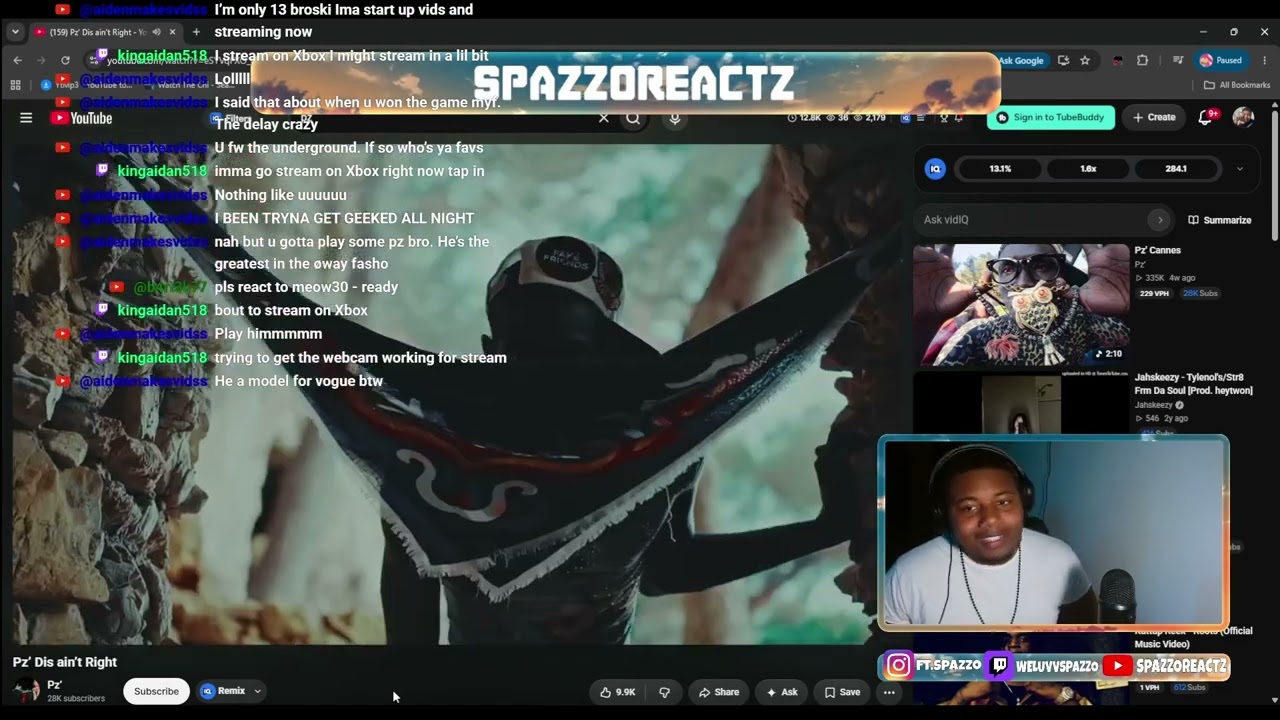This screenshot has width=1280, height=720.
Task: Like the video with 9.9K likes
Action: tap(618, 692)
